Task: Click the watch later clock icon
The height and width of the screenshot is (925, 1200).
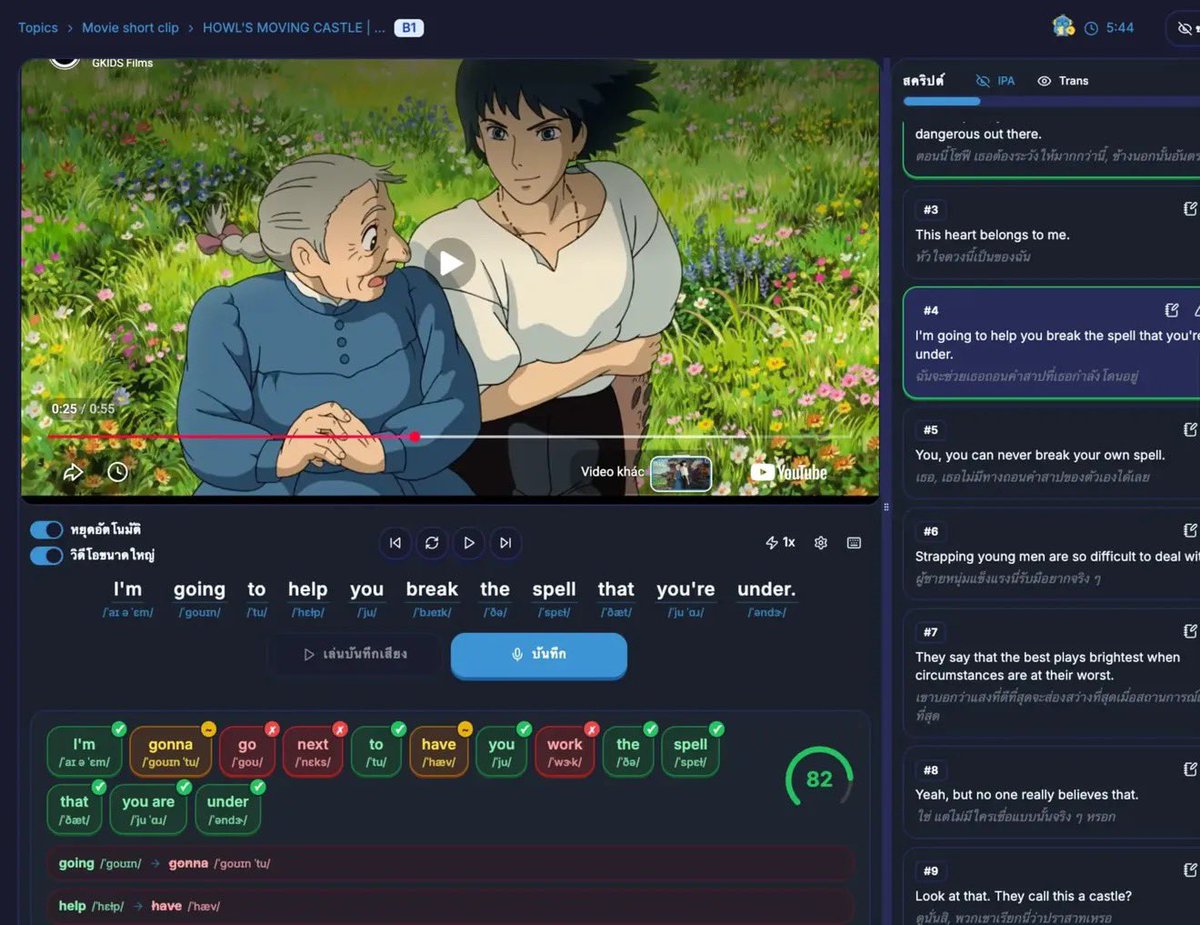Action: 118,472
